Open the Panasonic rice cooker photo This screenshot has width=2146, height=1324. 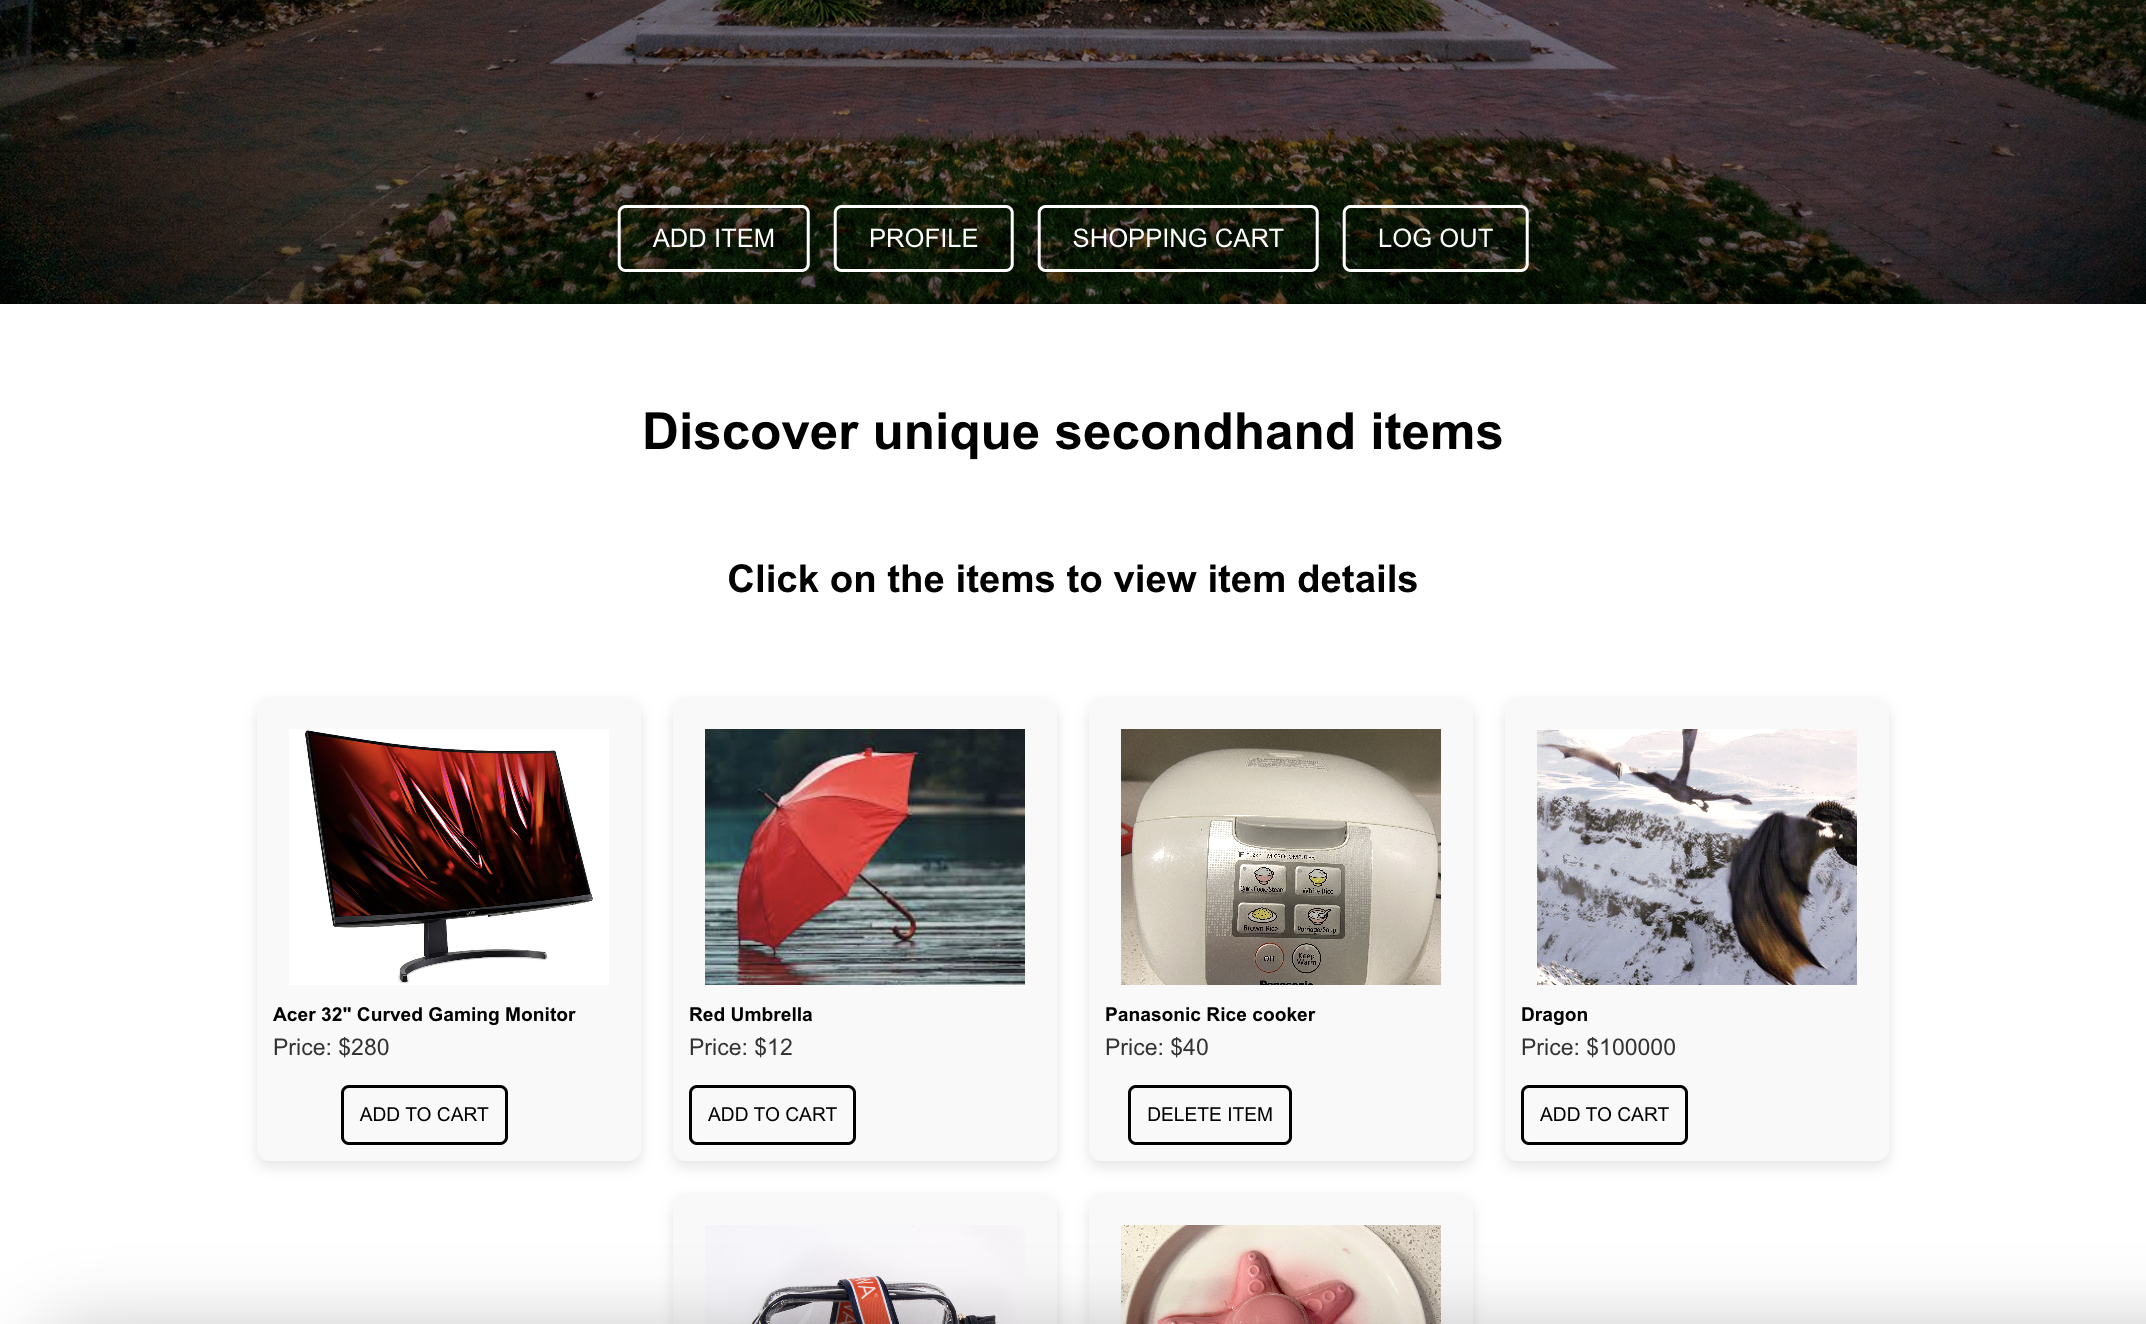tap(1281, 856)
